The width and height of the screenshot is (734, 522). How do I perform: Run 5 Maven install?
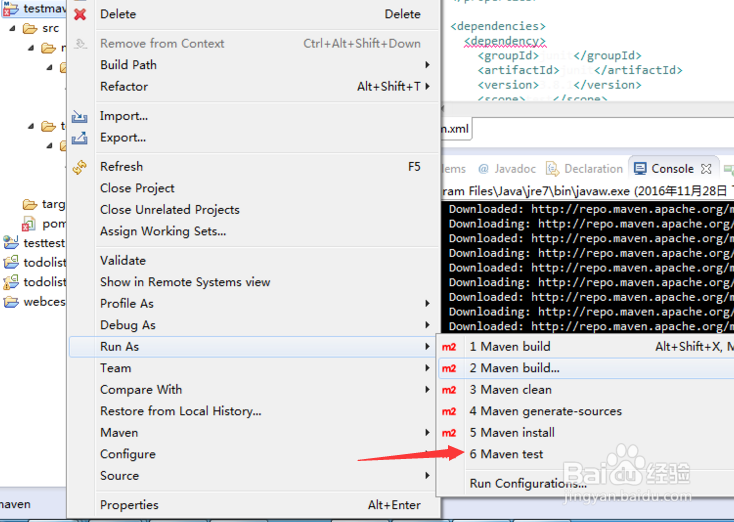pyautogui.click(x=586, y=433)
